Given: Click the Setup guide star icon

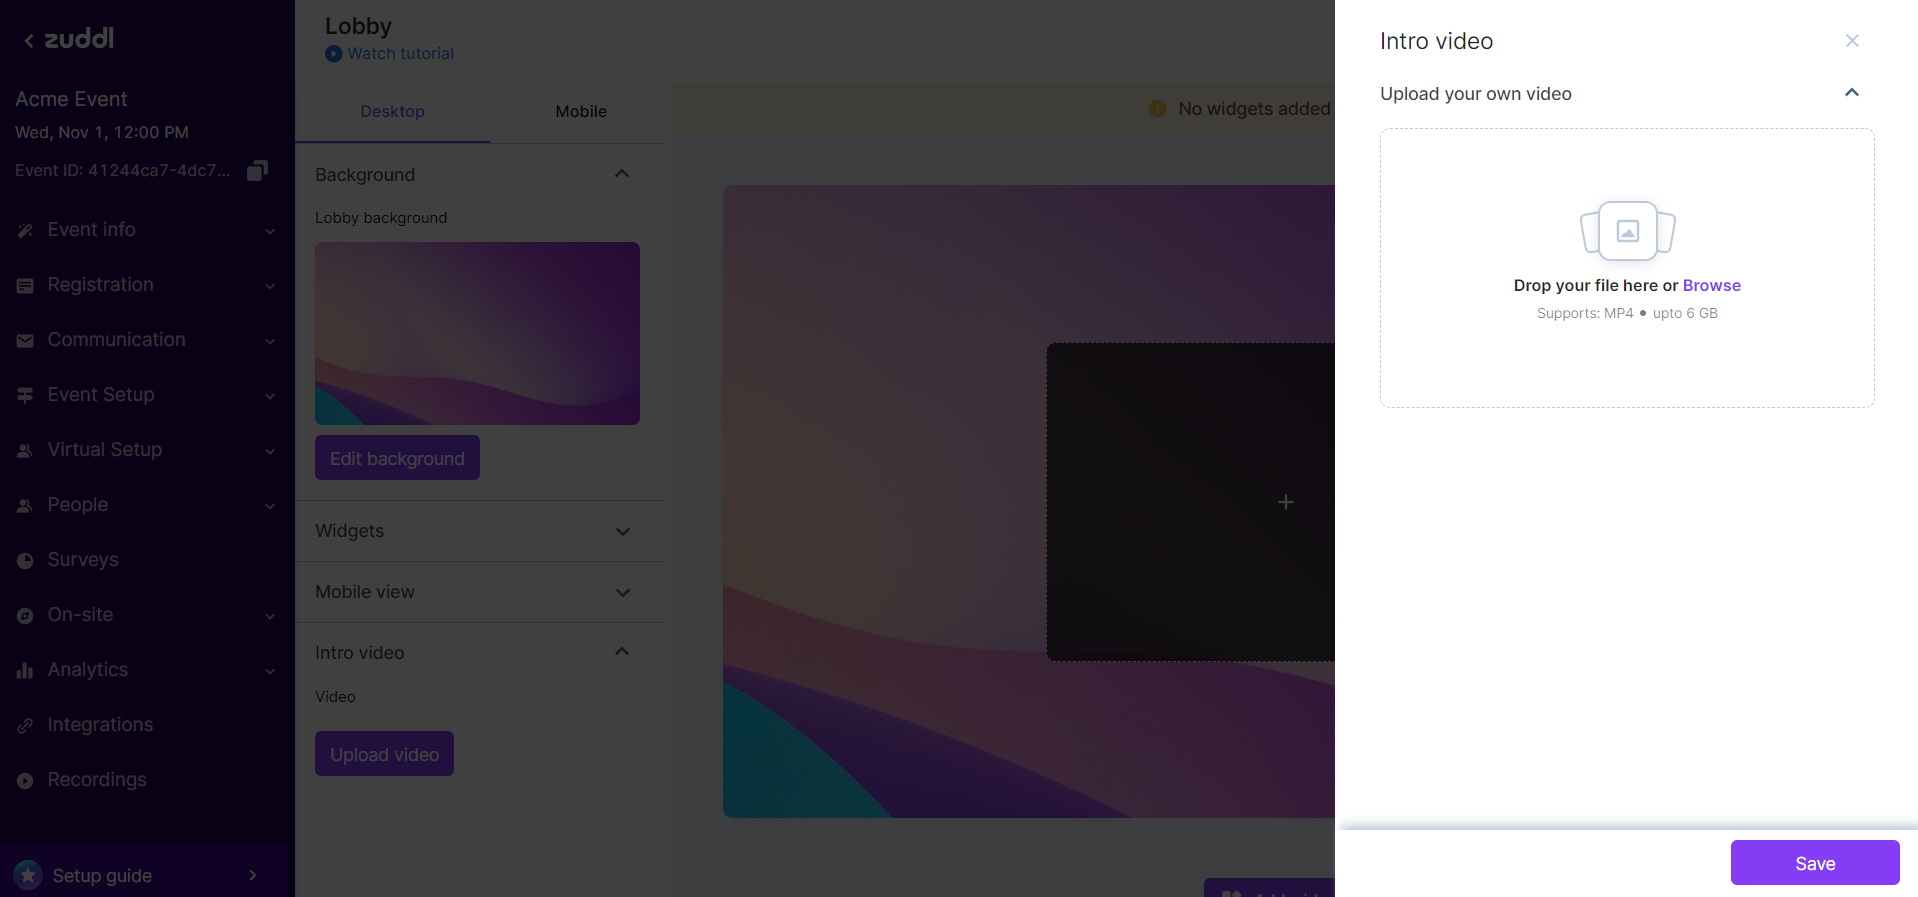Looking at the screenshot, I should [x=28, y=875].
